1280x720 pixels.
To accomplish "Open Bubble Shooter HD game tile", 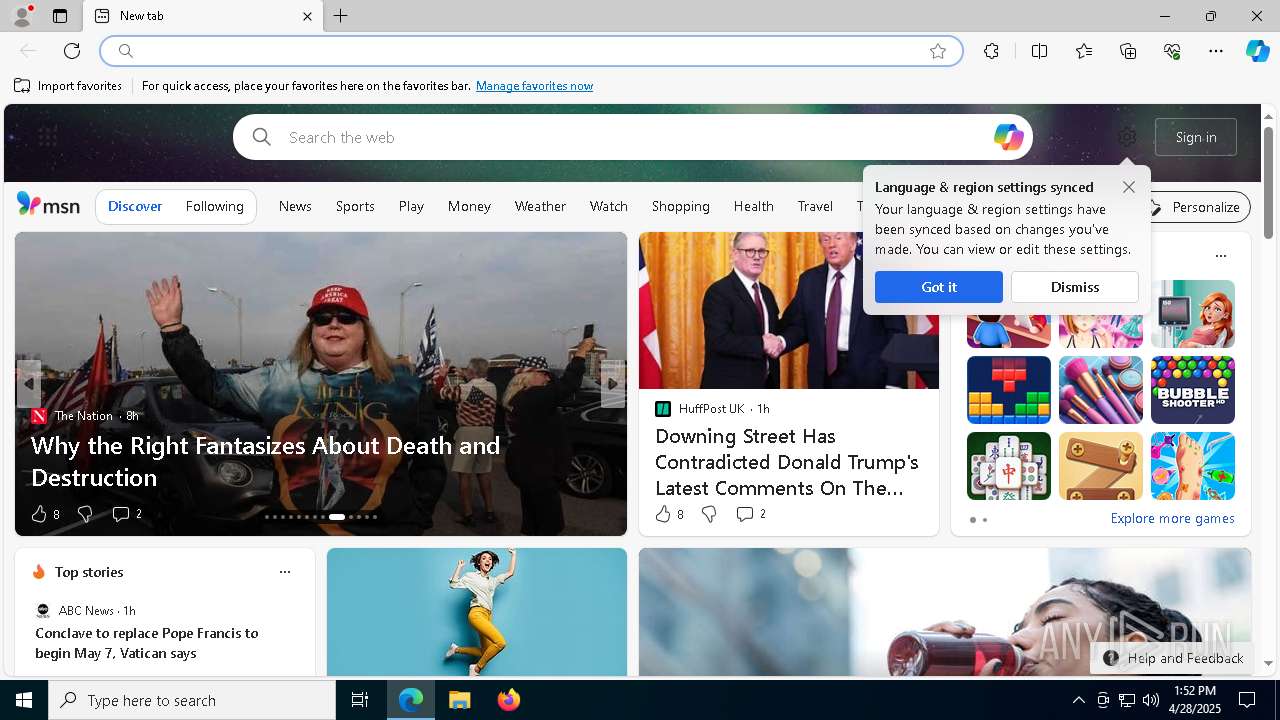I will click(x=1192, y=390).
